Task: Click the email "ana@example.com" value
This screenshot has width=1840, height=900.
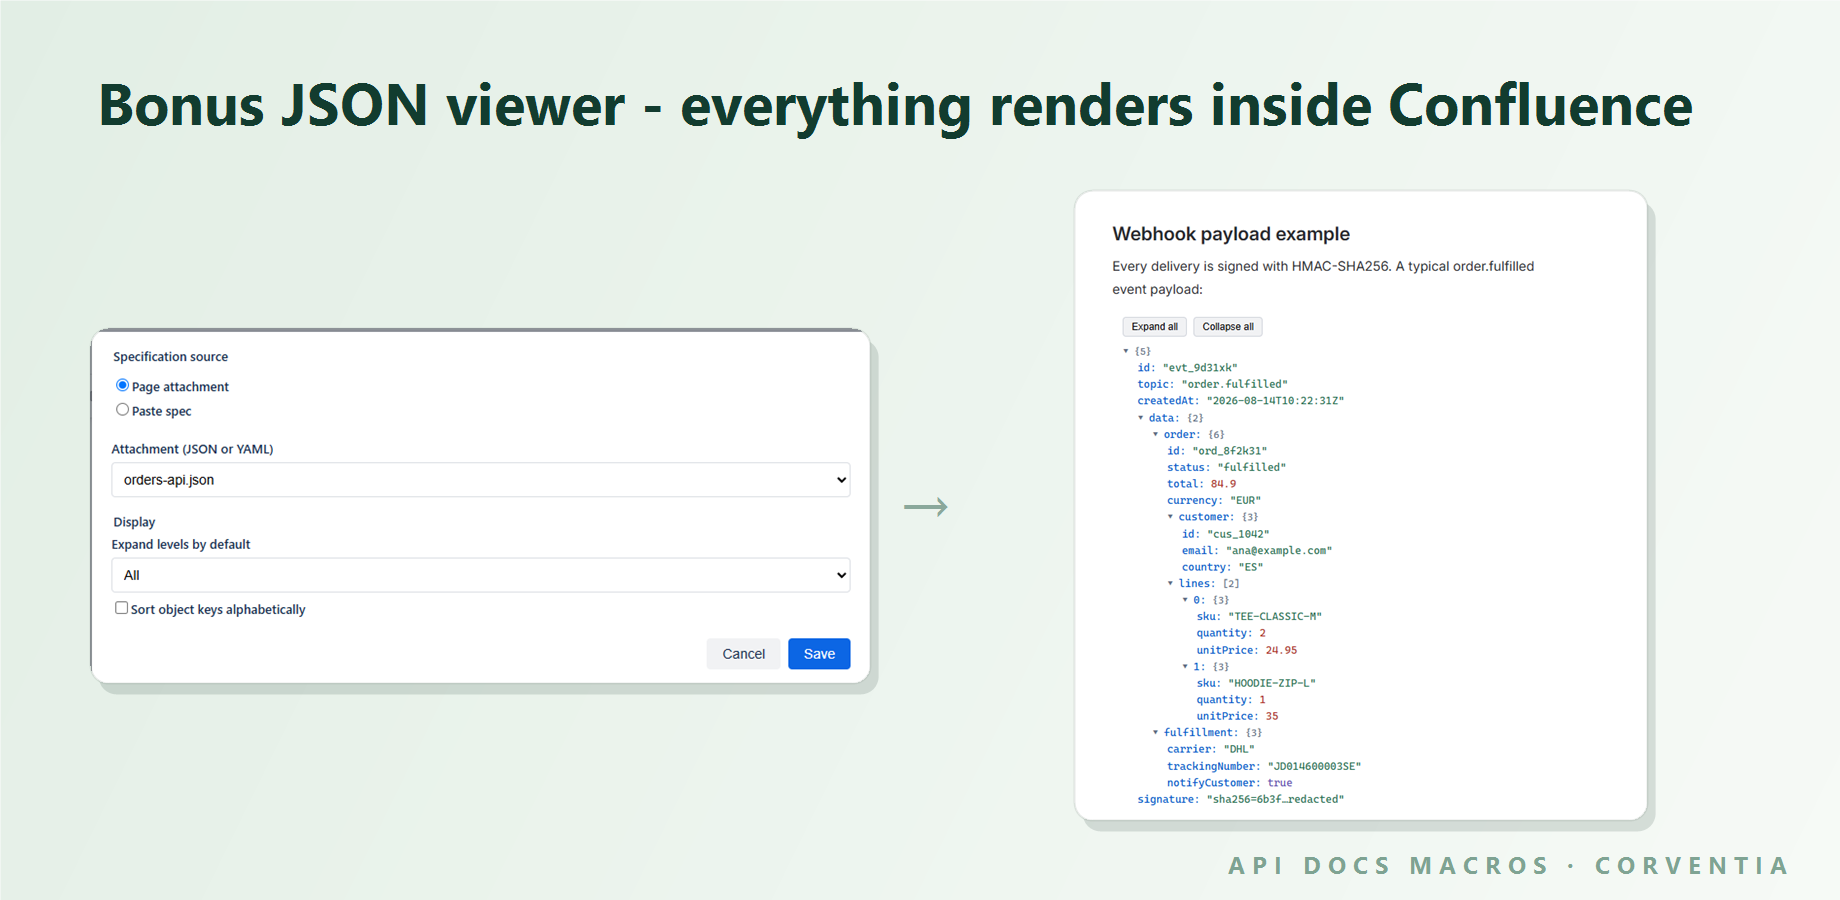Action: (1279, 550)
